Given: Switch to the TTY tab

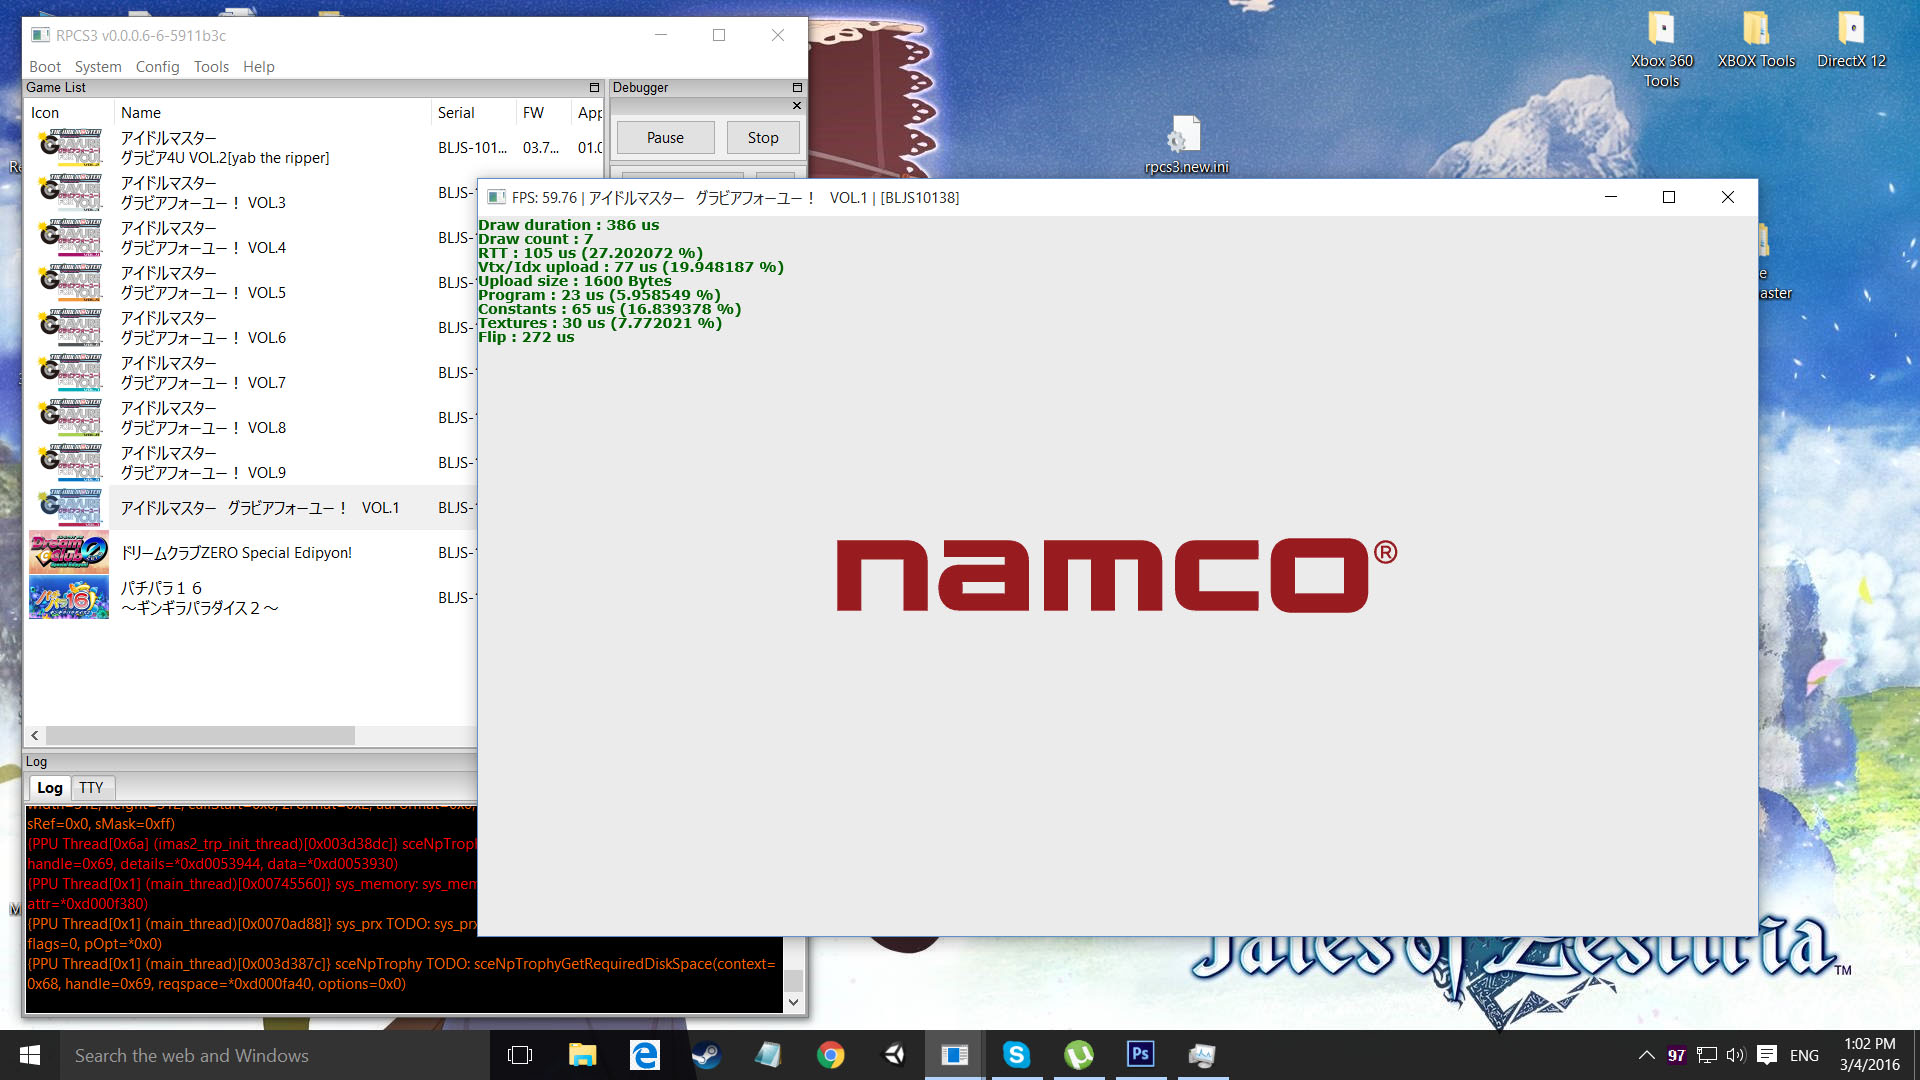Looking at the screenshot, I should click(91, 788).
